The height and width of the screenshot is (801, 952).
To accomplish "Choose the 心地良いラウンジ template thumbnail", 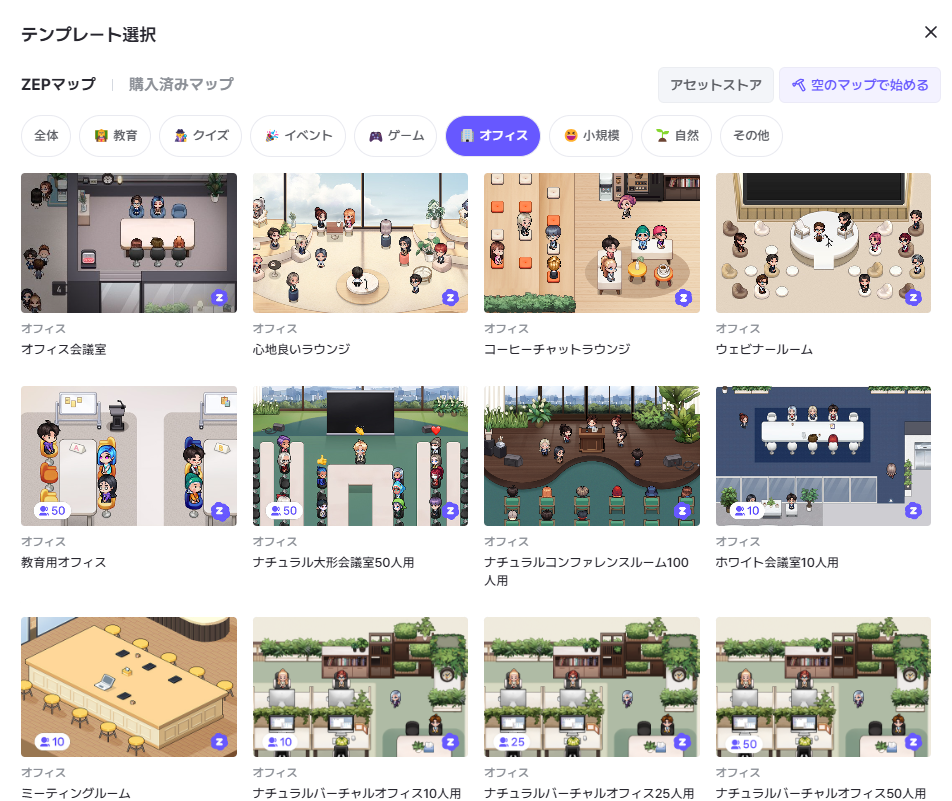I will tap(360, 243).
